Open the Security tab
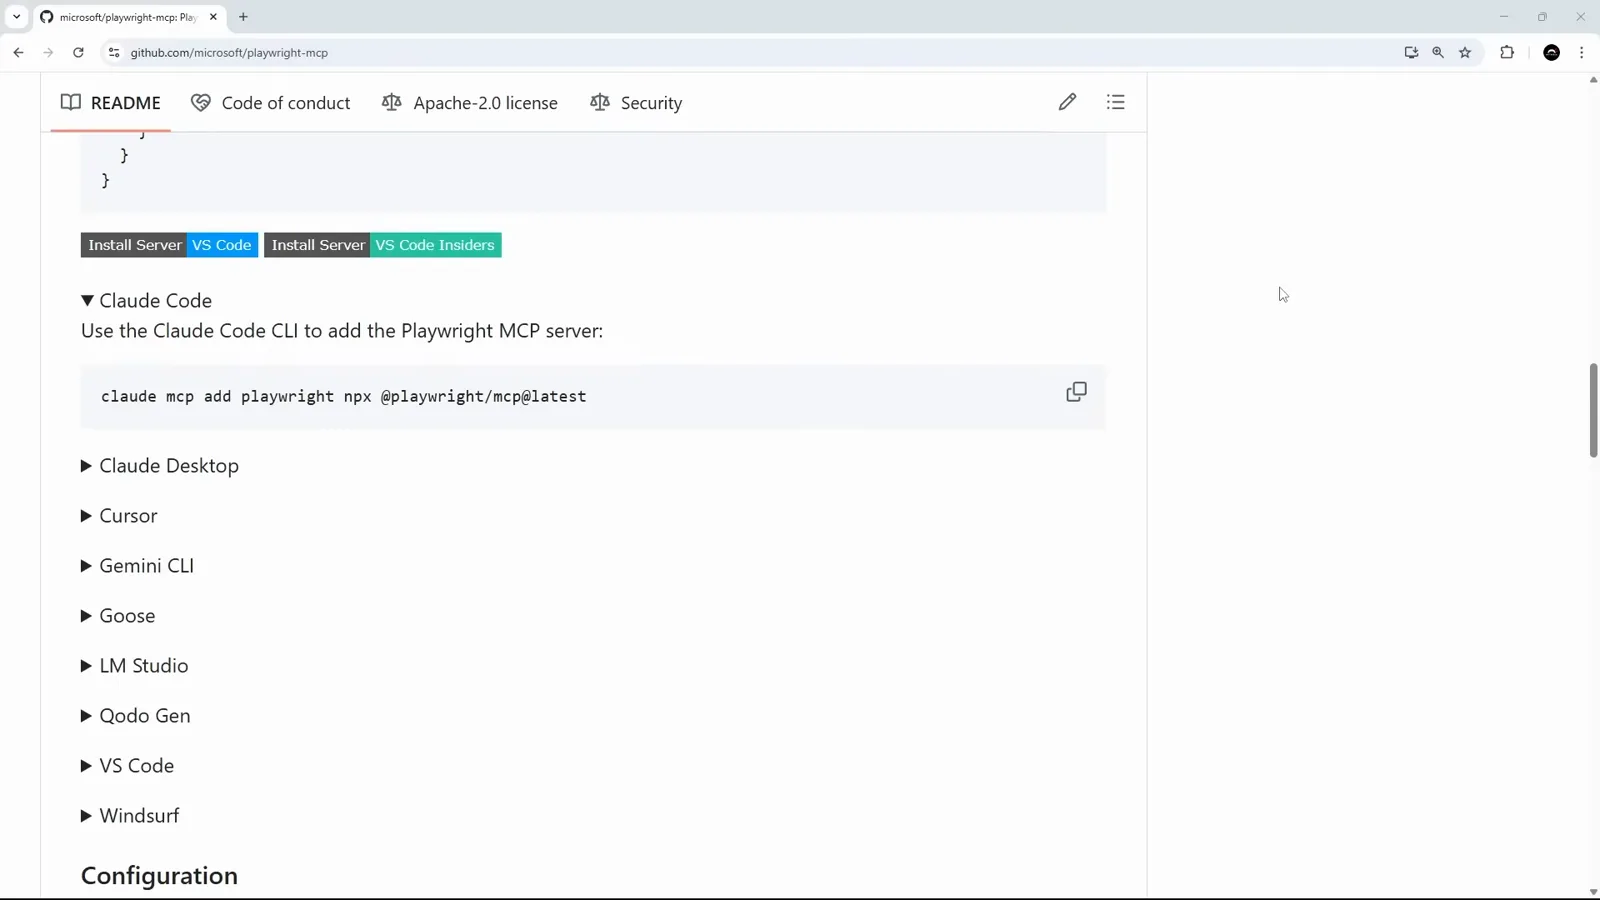1600x900 pixels. click(636, 102)
